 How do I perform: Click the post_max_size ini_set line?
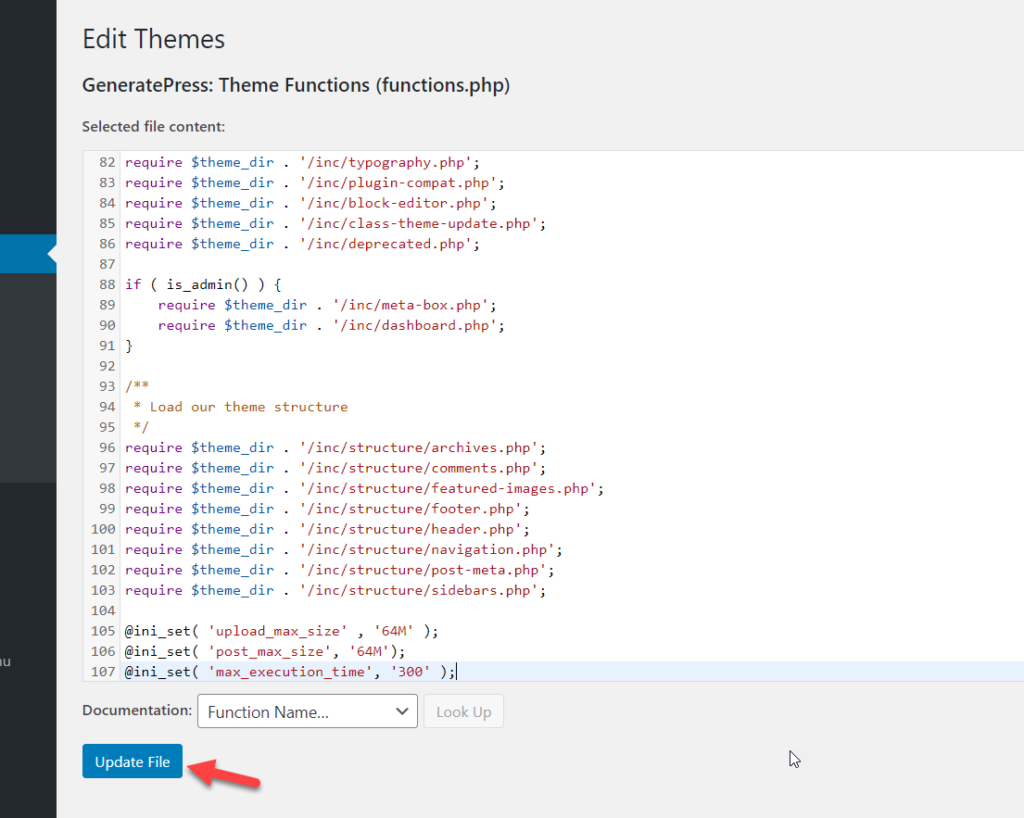coord(273,651)
